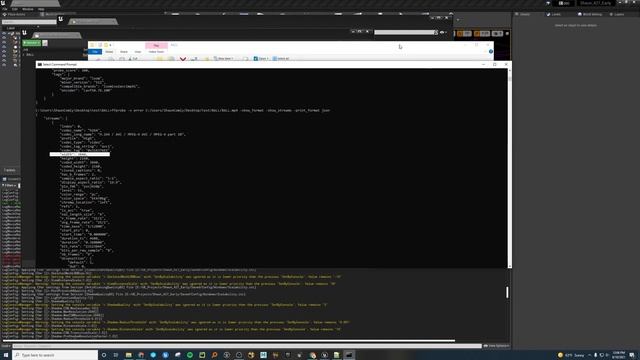Click the Output Log horizontal scrollbar

click(x=229, y=340)
